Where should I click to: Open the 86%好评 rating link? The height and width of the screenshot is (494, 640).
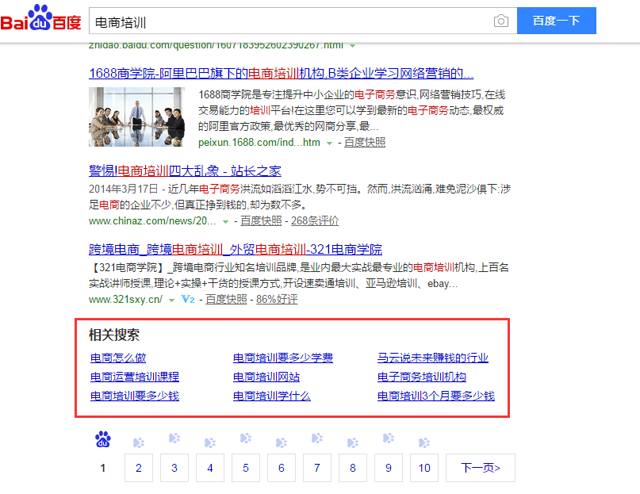(277, 299)
